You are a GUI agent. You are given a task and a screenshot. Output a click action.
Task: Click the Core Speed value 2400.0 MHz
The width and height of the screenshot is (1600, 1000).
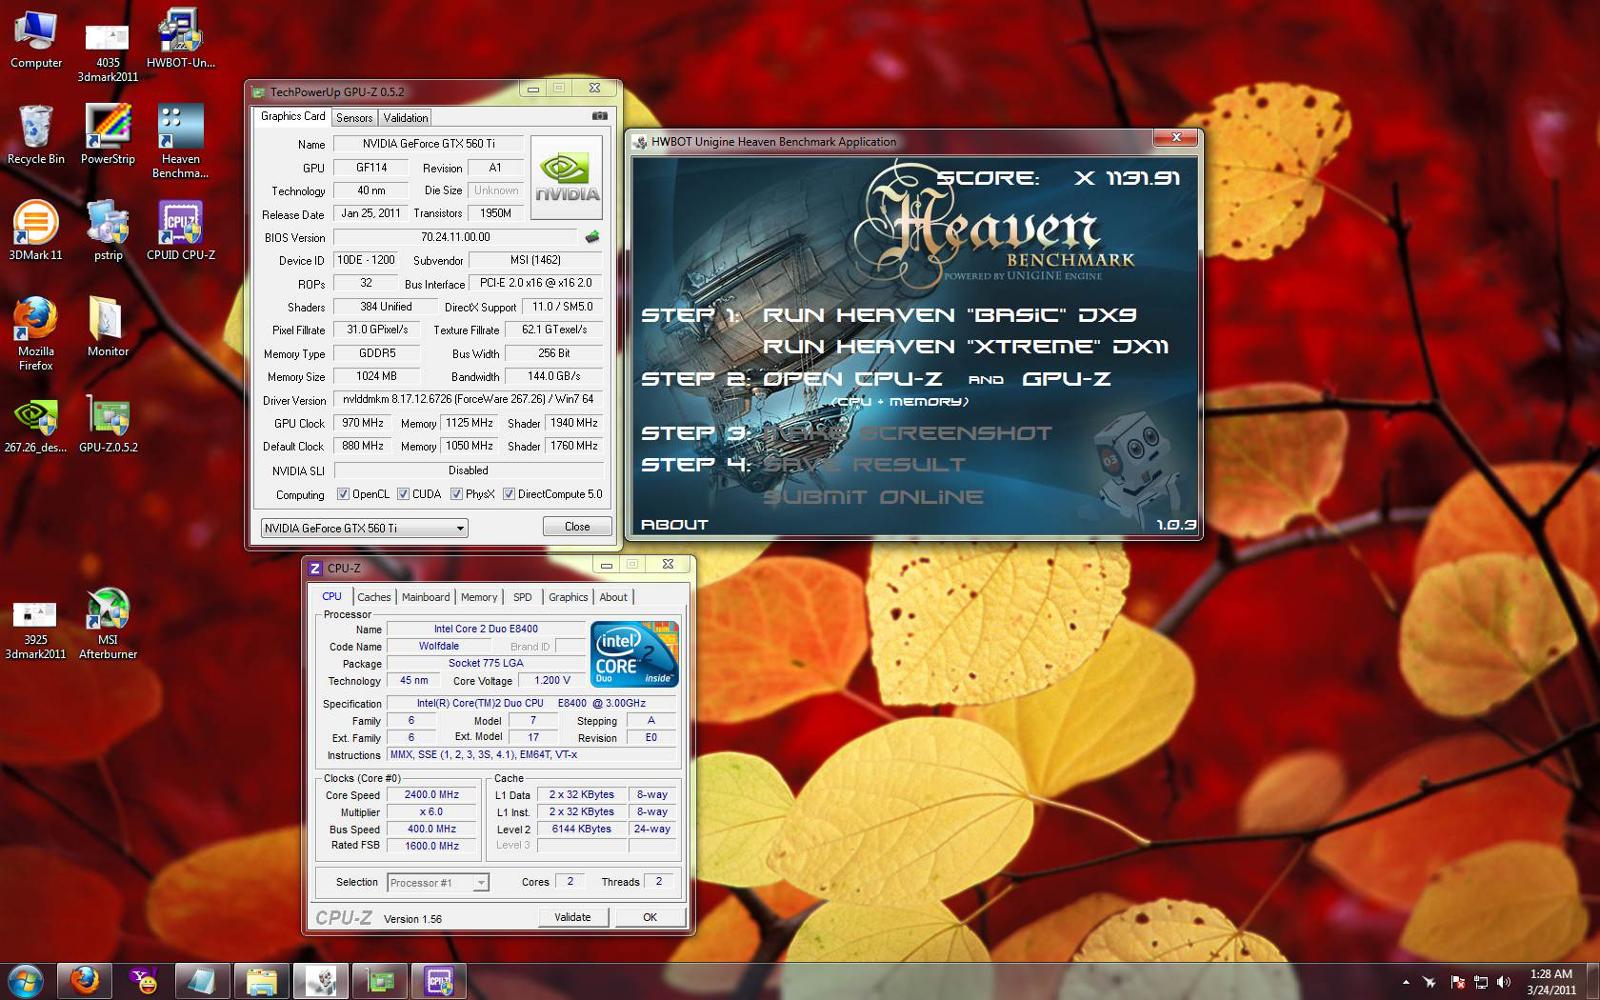pos(432,795)
